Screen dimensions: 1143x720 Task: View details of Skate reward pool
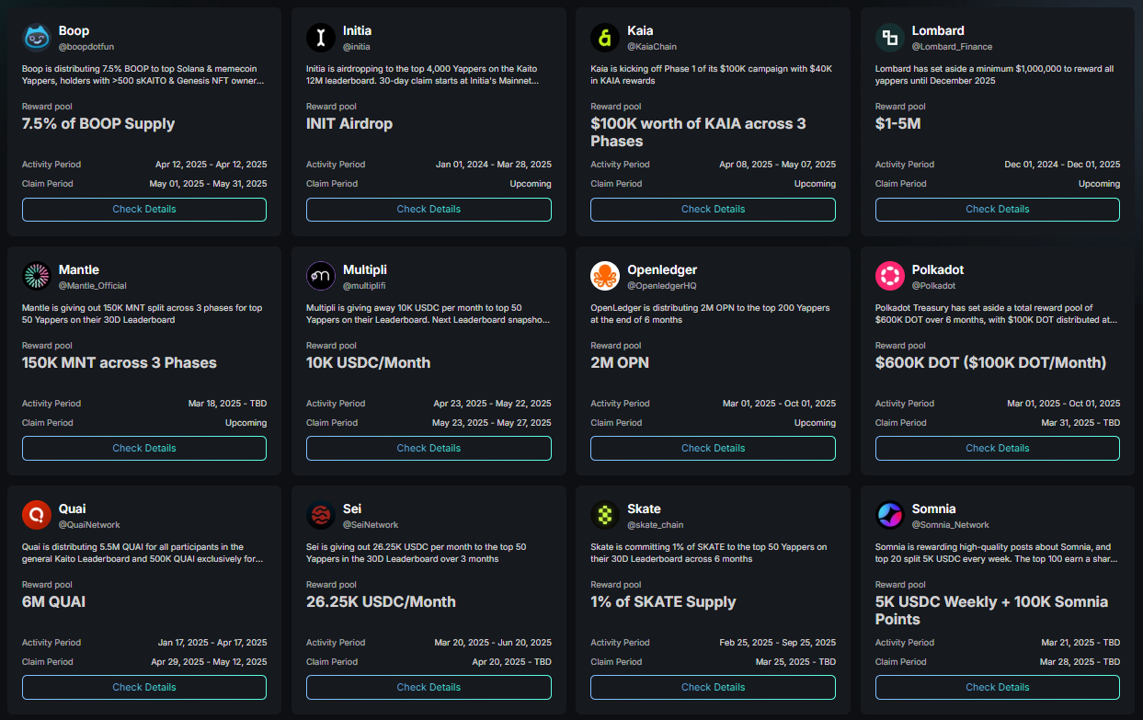pos(713,687)
